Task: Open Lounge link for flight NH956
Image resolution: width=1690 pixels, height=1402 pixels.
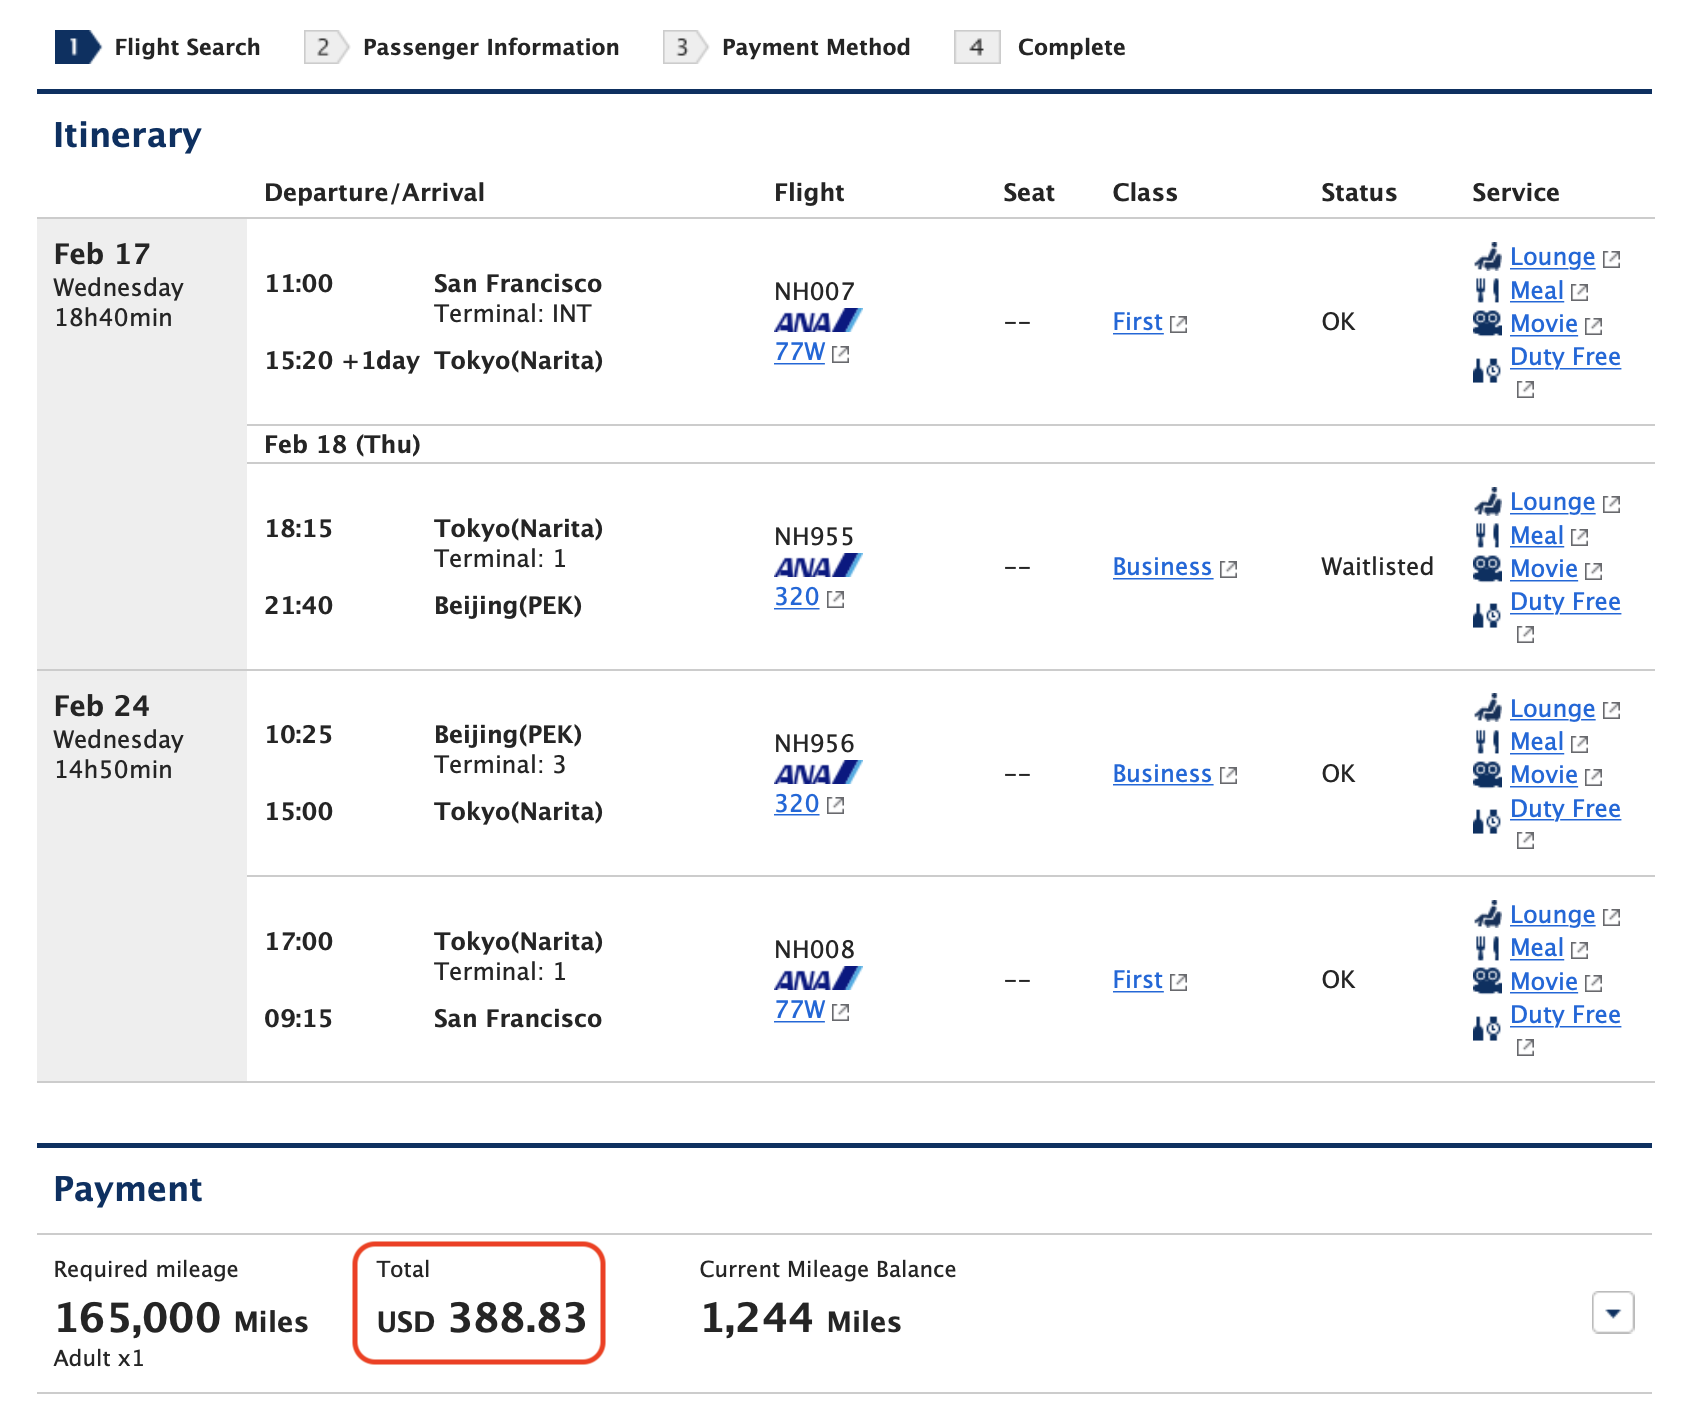Action: 1552,709
